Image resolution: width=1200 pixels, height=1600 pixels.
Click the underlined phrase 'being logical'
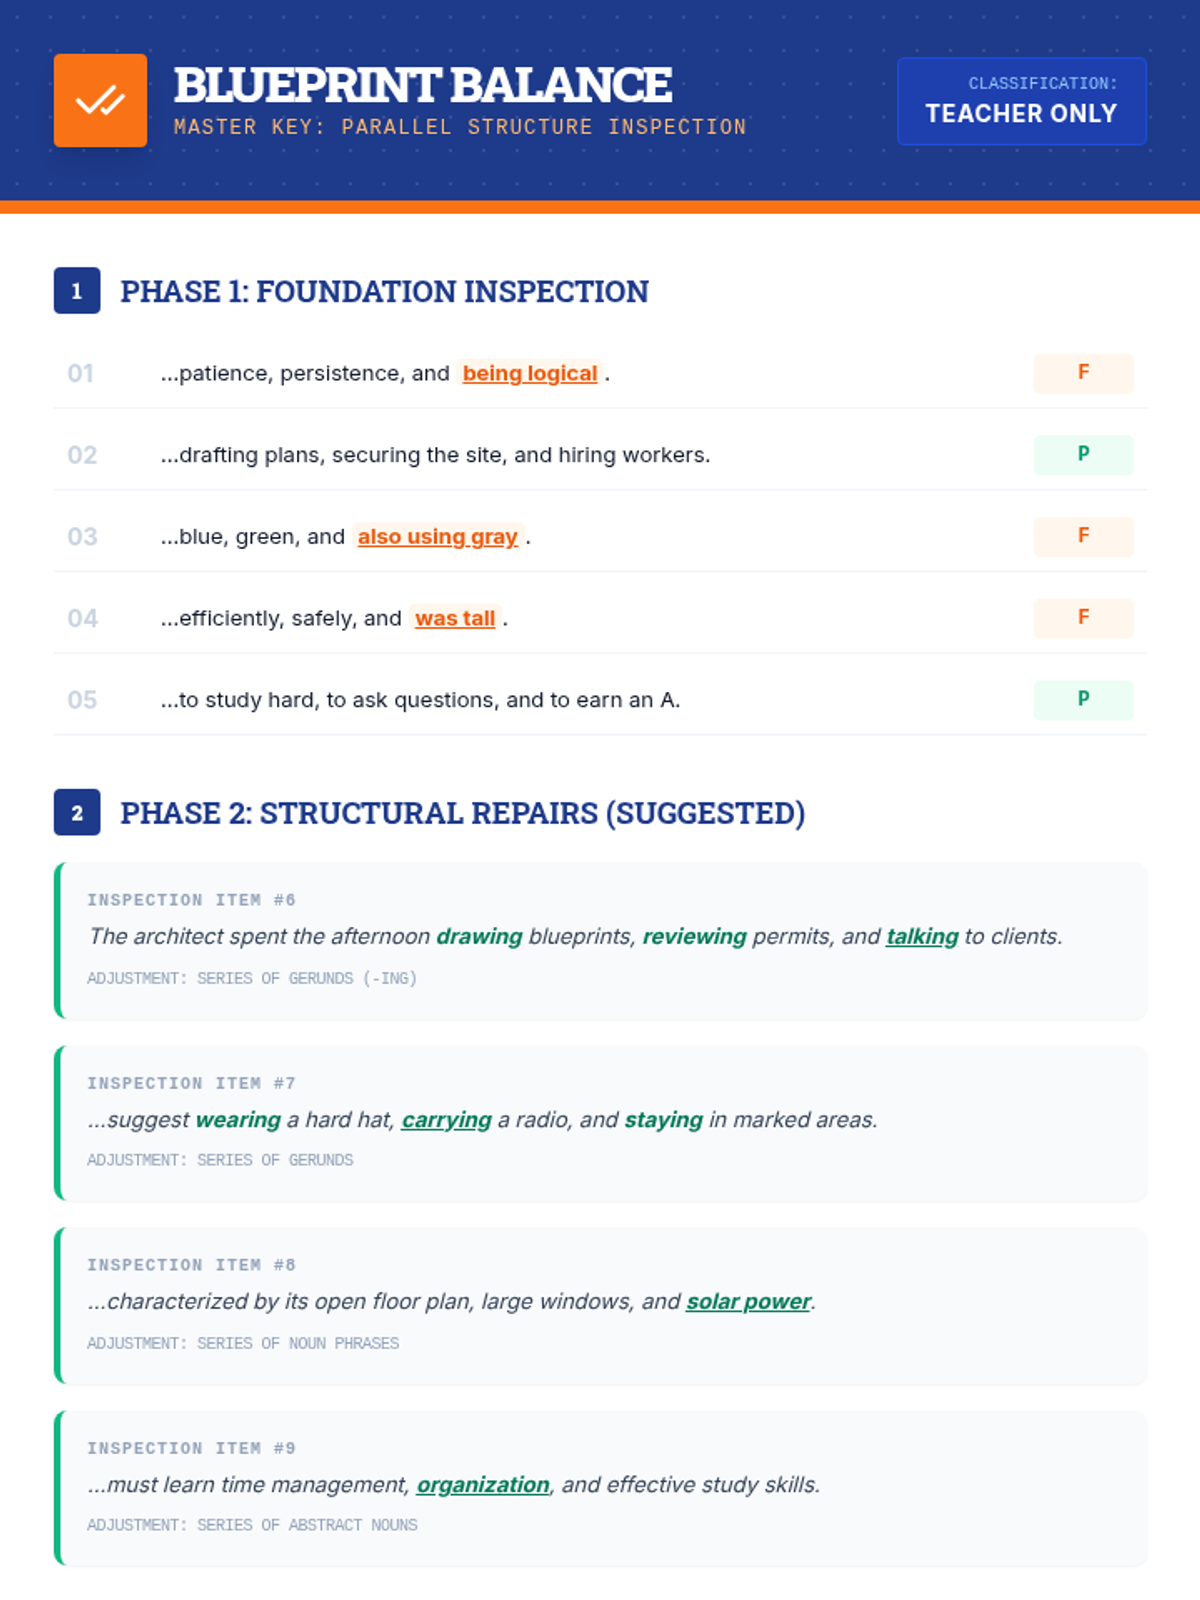530,373
